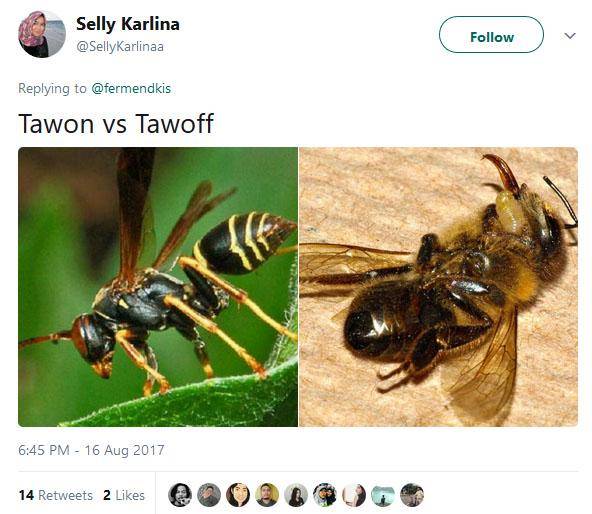Click Selly Karlina's profile avatar
Image resolution: width=592 pixels, height=514 pixels.
tap(42, 34)
